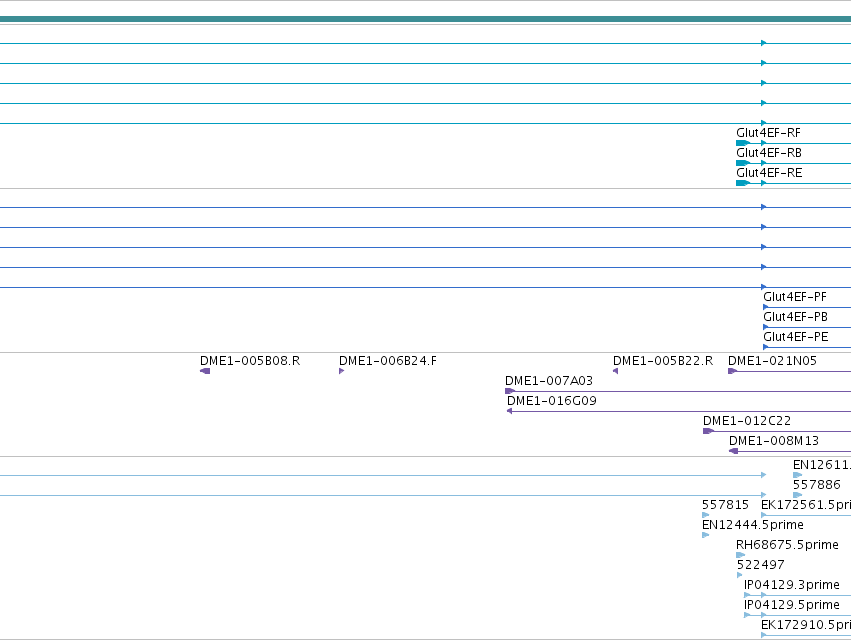Click the Glut4EF-PB blue arrow glyph

(x=766, y=327)
